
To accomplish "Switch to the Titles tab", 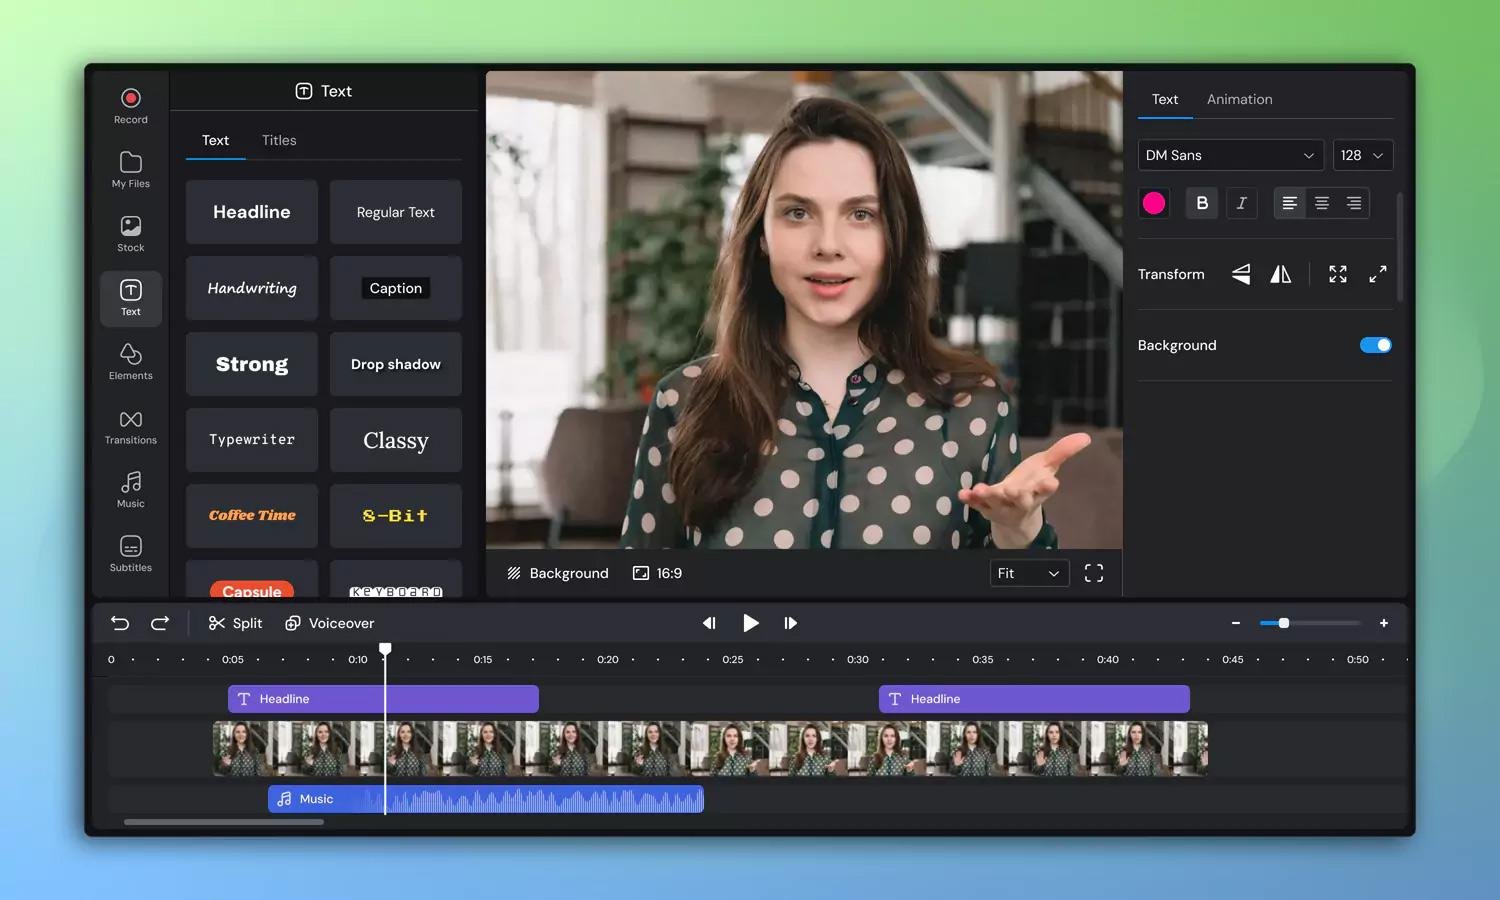I will 279,140.
